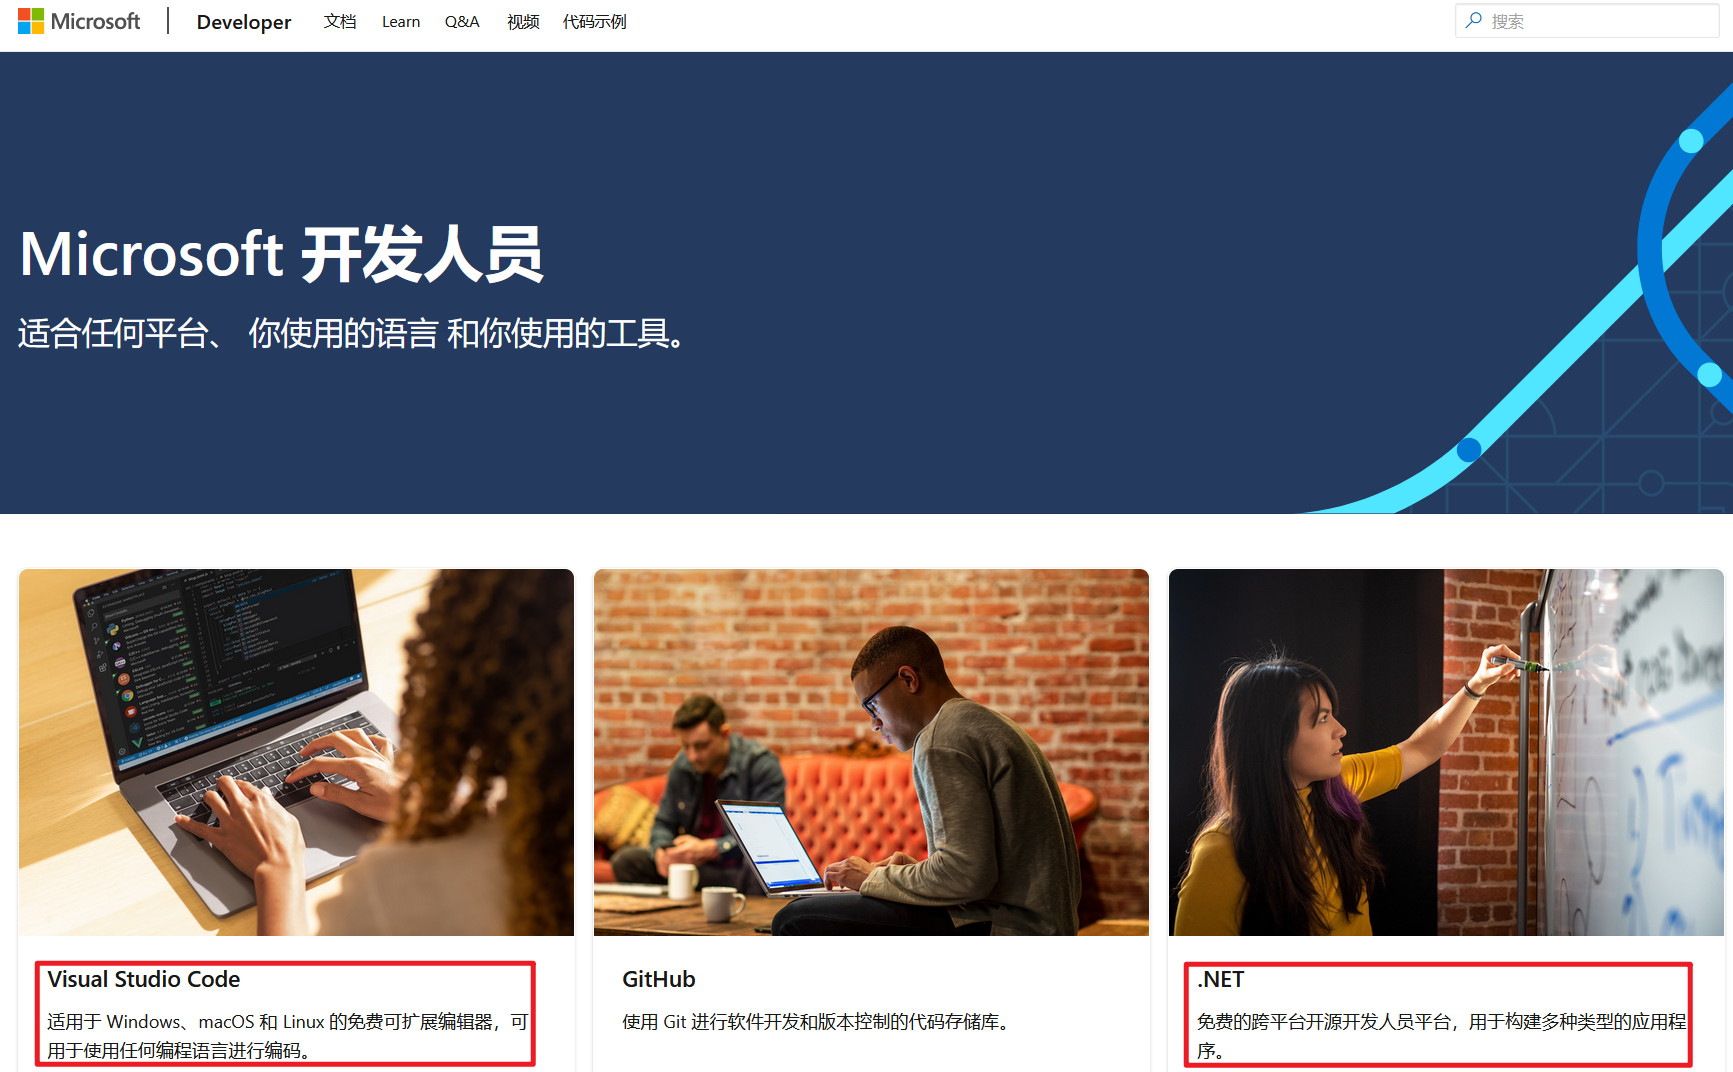Click inside the 搜索 search input field
1733x1072 pixels.
click(x=1590, y=20)
